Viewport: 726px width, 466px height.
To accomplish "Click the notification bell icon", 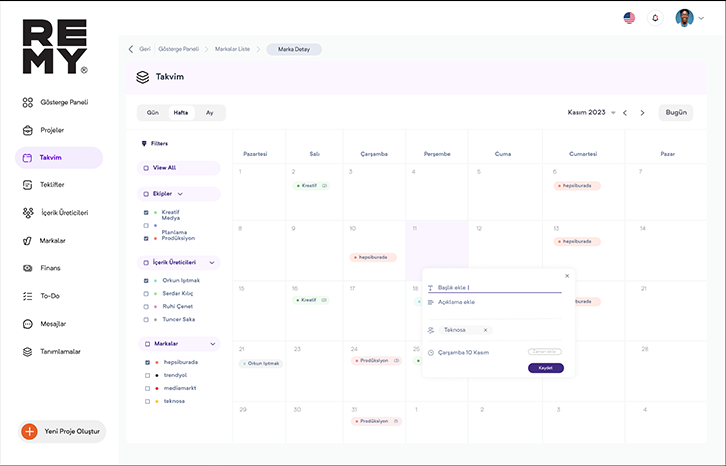I will (x=656, y=18).
